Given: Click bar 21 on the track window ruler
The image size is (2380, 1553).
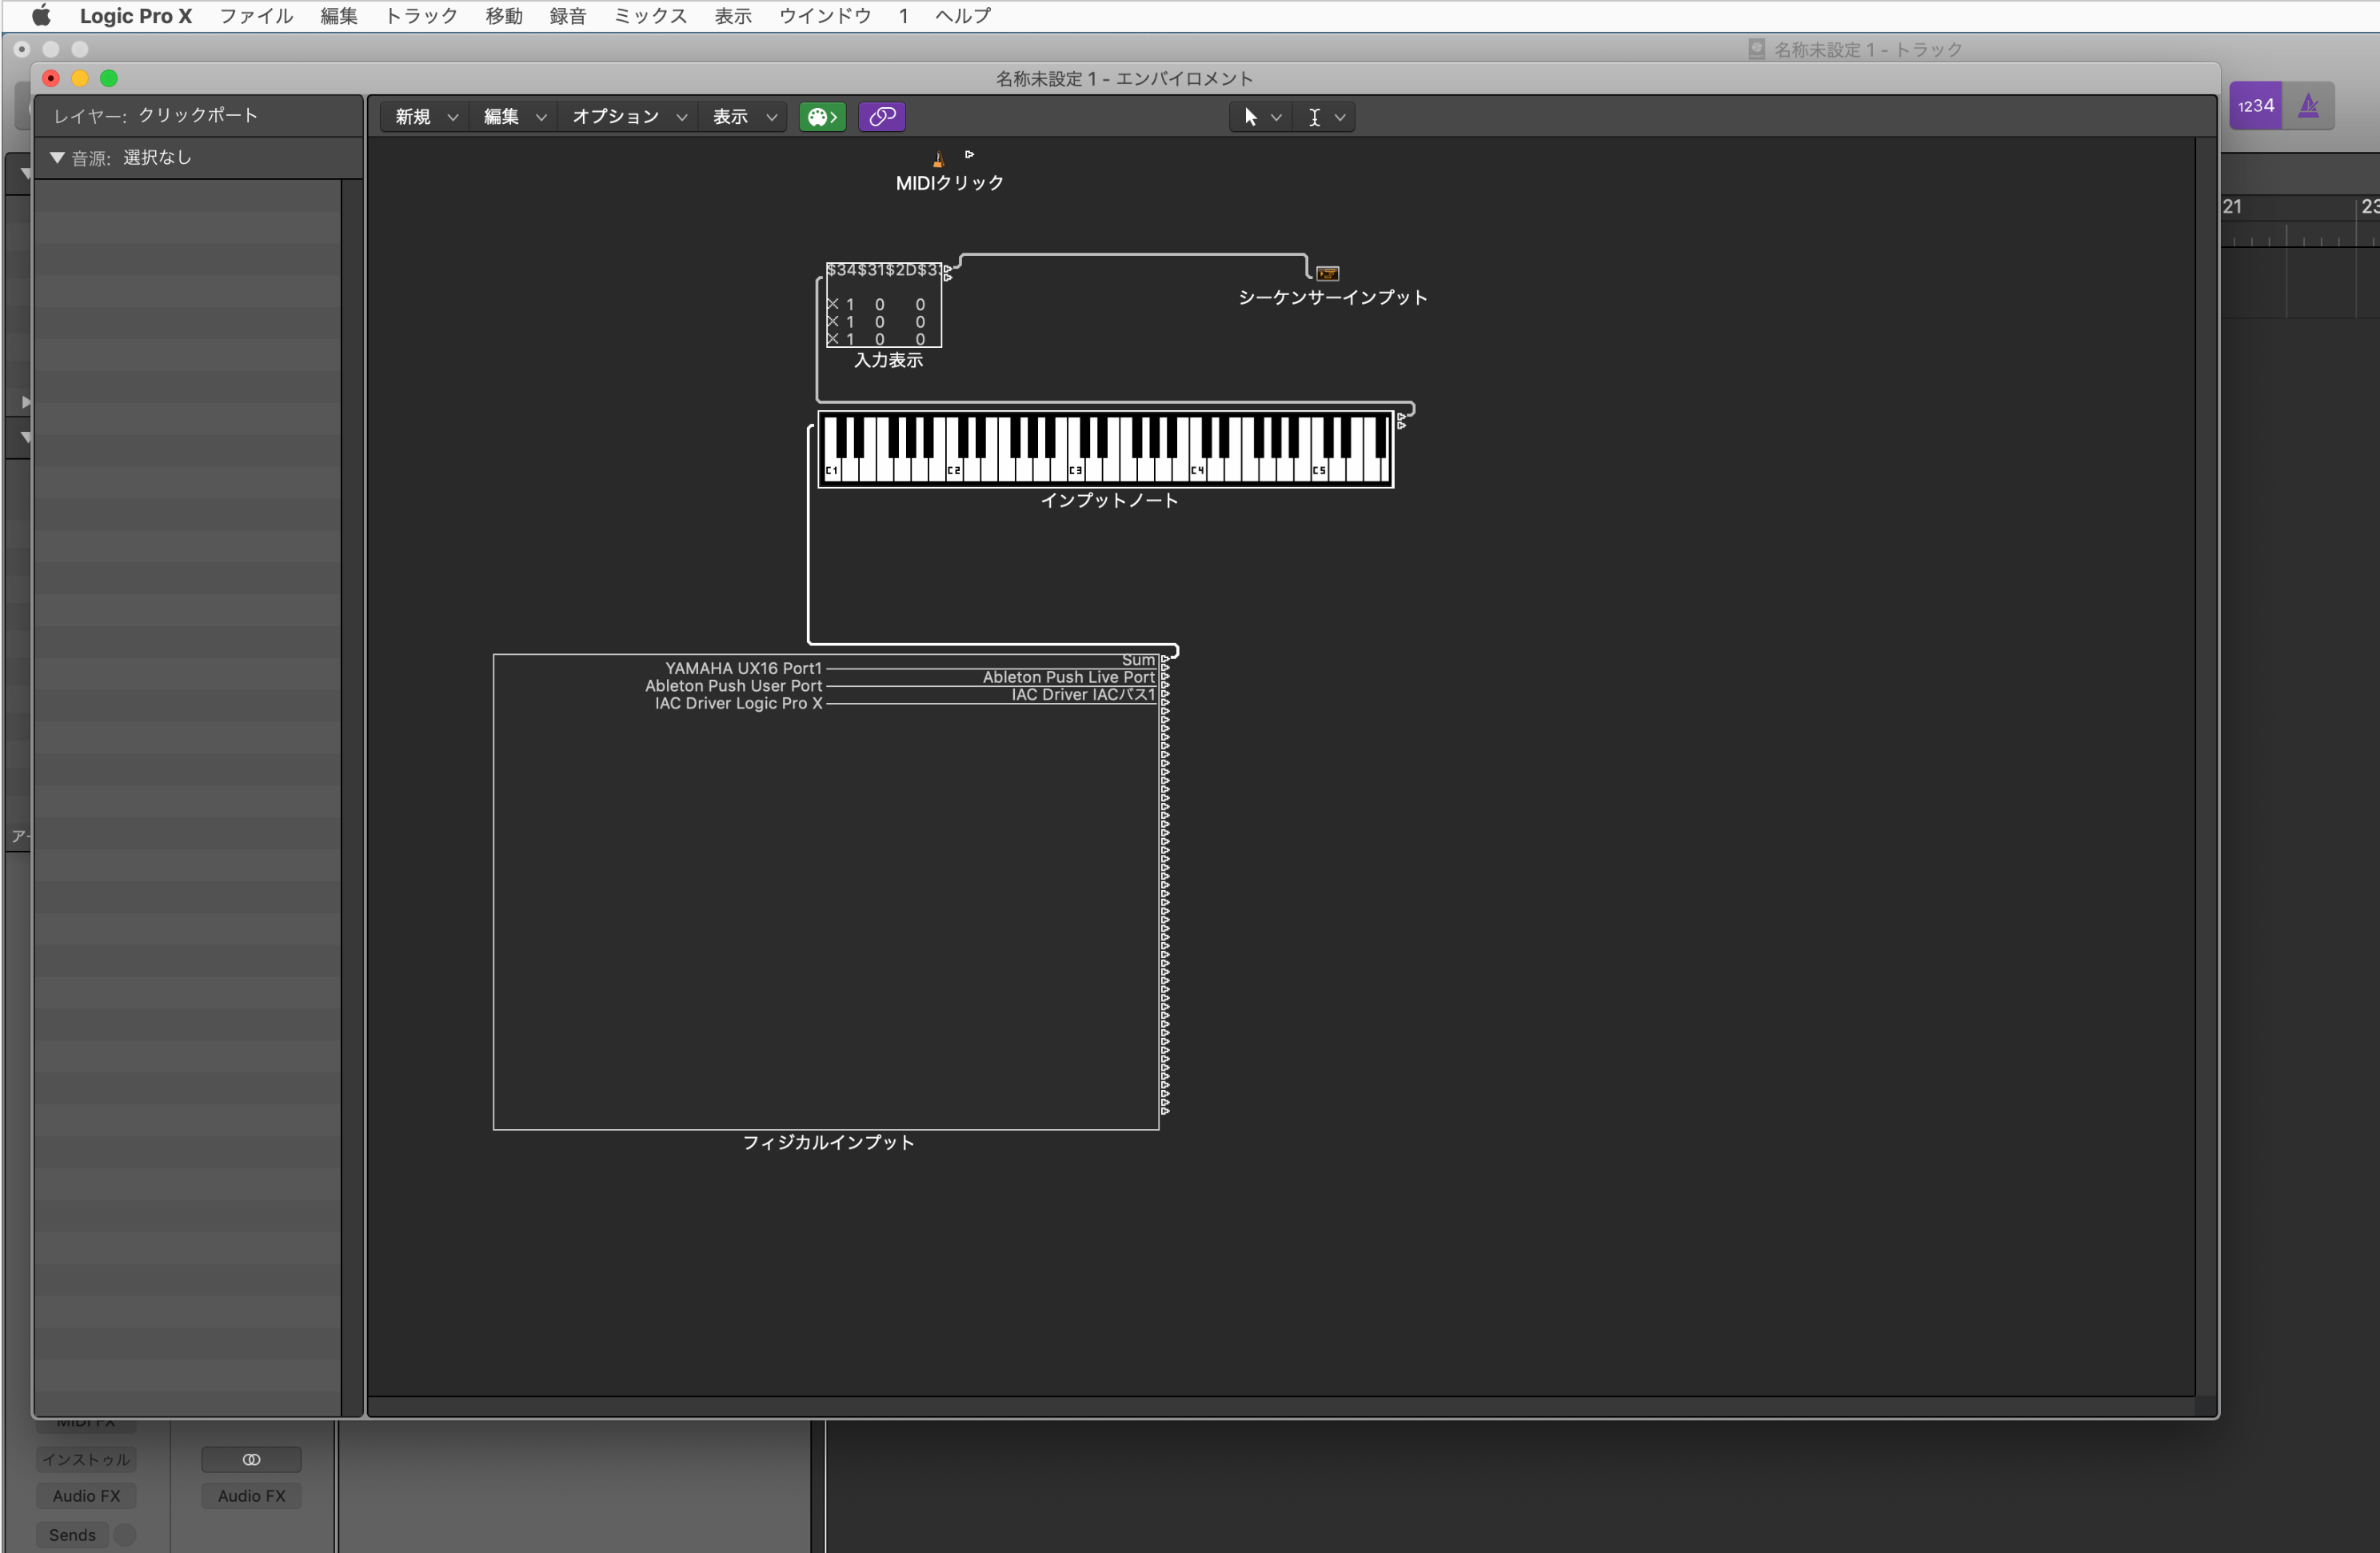Looking at the screenshot, I should (x=2232, y=207).
